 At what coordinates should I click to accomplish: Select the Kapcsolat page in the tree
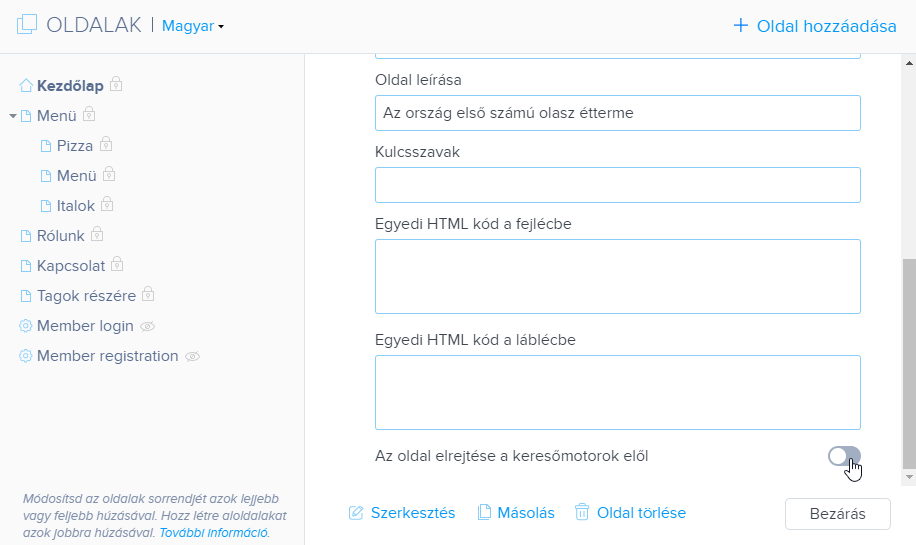(71, 266)
